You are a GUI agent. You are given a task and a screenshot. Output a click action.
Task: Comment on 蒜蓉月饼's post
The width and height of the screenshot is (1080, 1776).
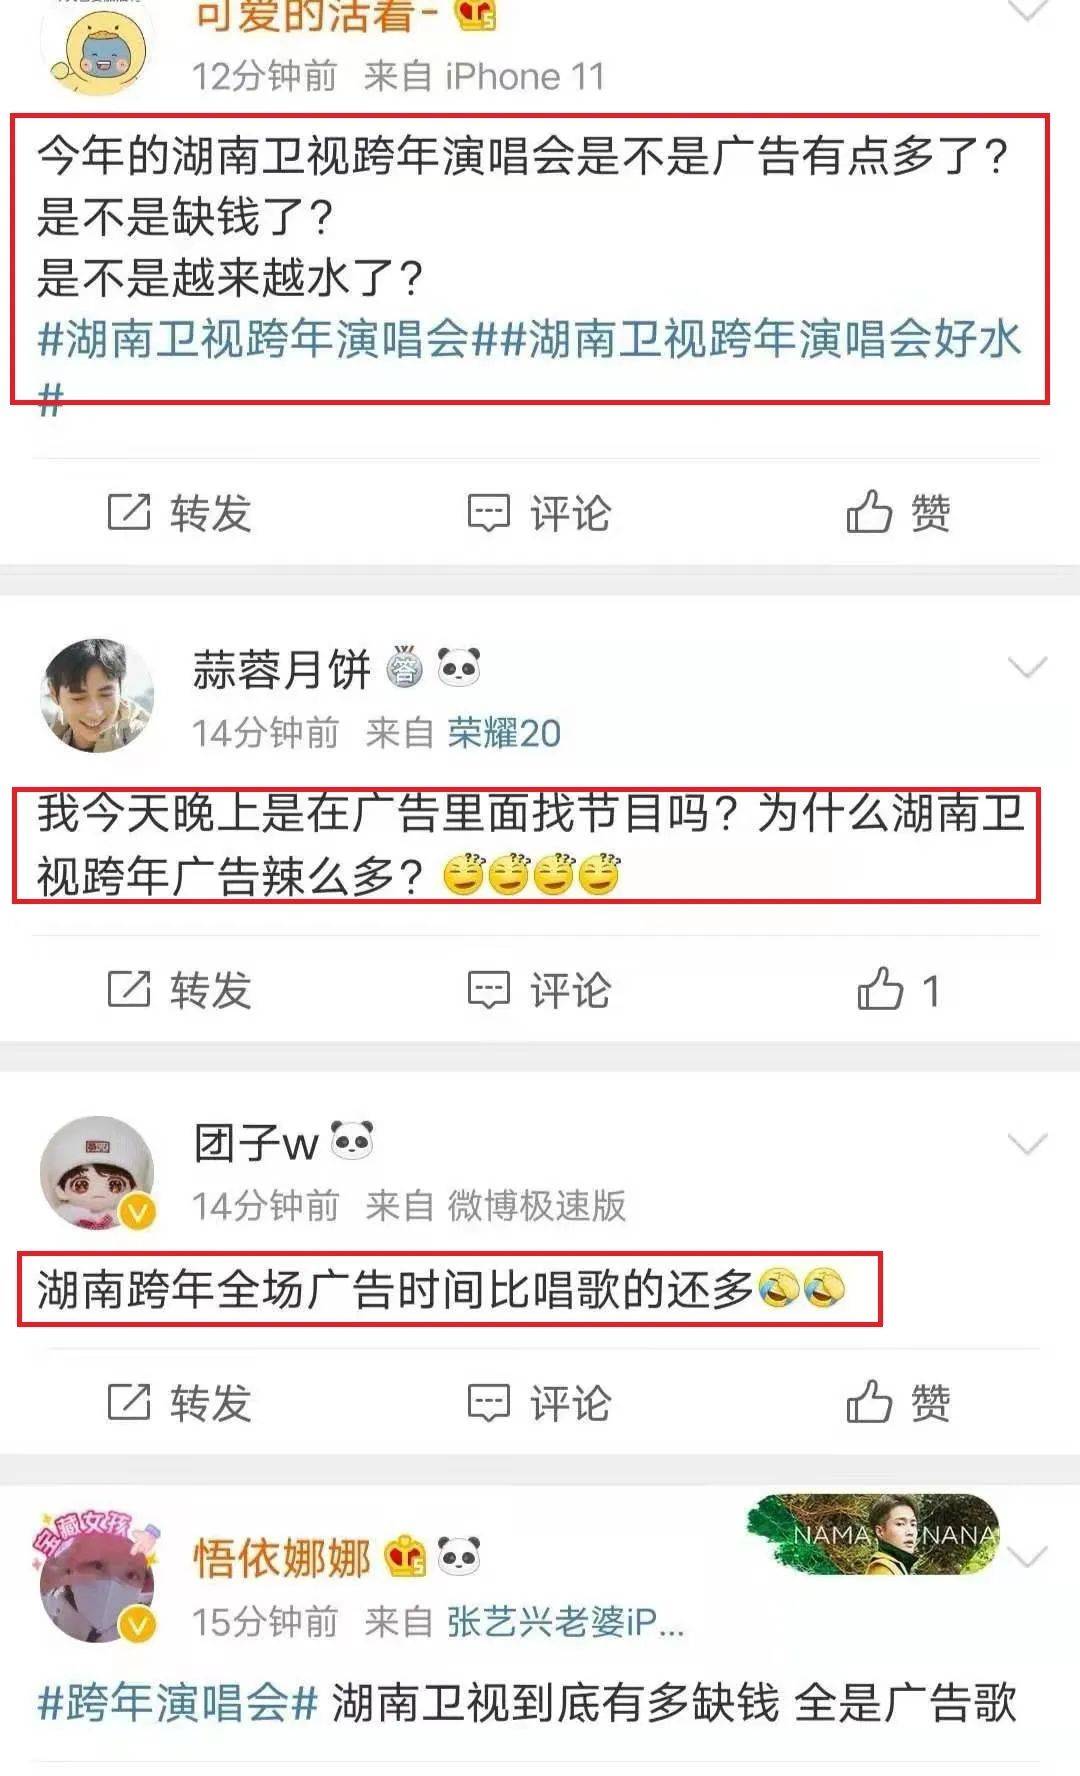[539, 990]
